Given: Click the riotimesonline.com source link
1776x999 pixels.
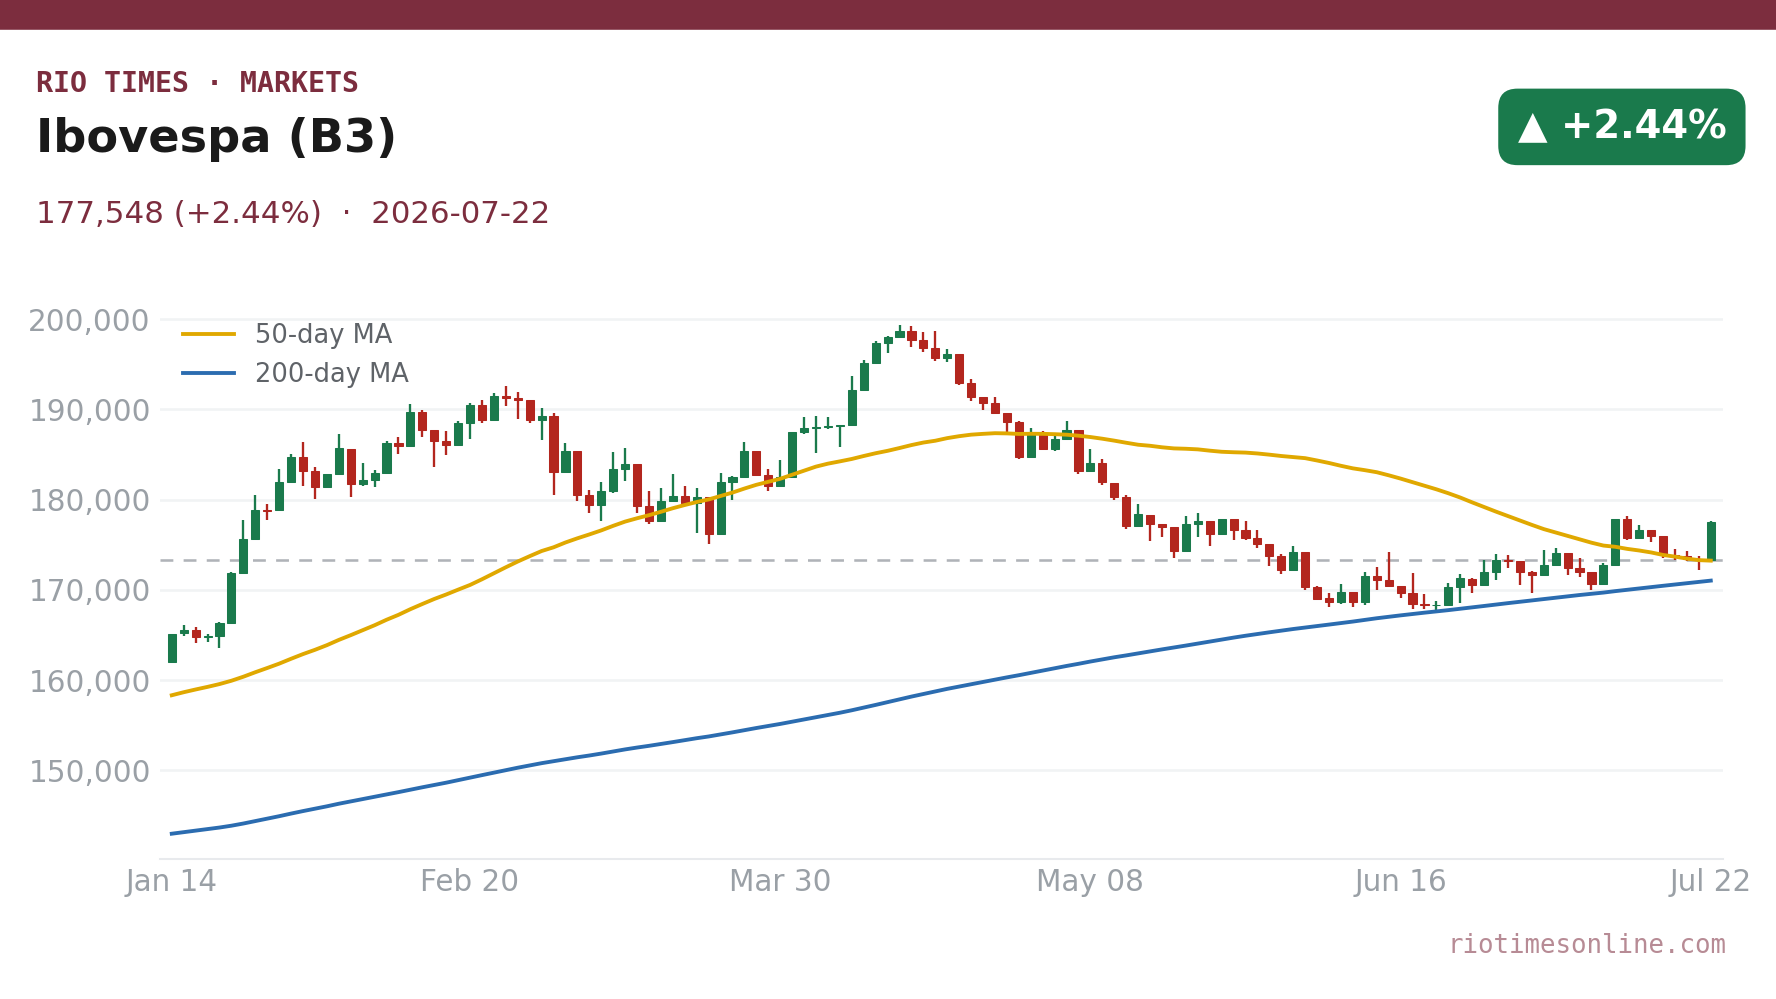Looking at the screenshot, I should (x=1587, y=945).
